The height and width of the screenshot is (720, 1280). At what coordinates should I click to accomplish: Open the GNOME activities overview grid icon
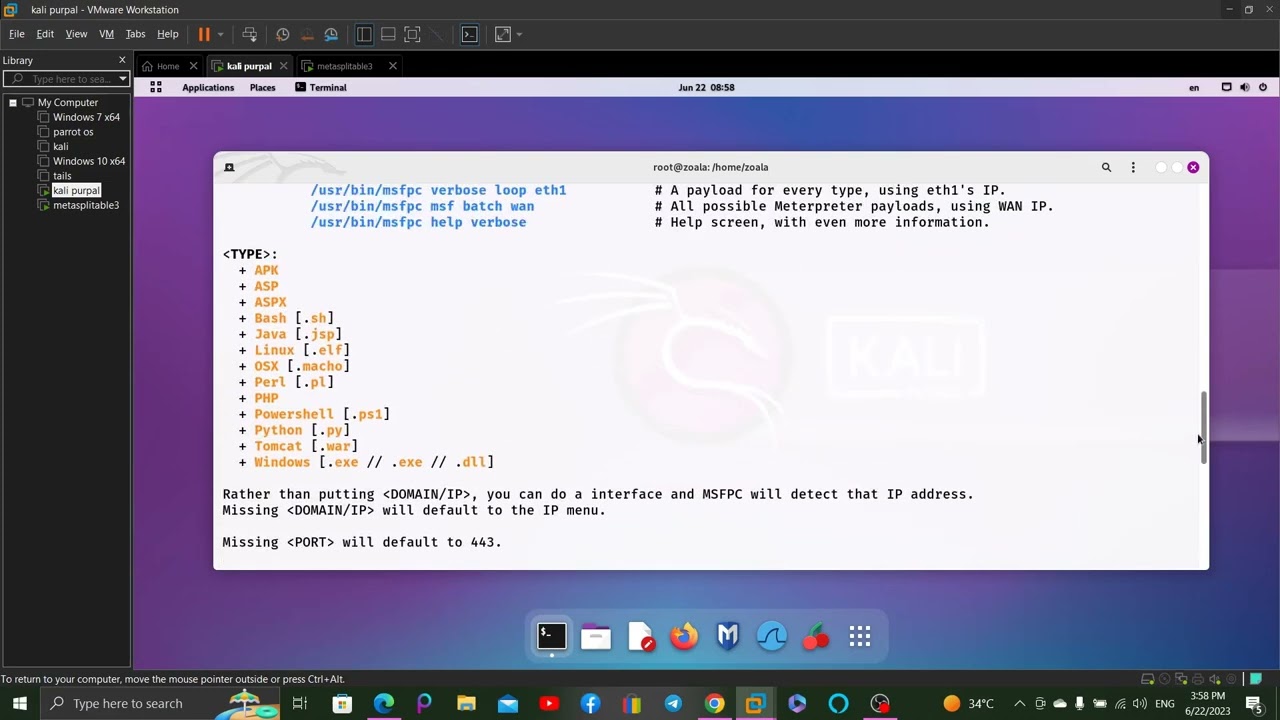click(156, 87)
